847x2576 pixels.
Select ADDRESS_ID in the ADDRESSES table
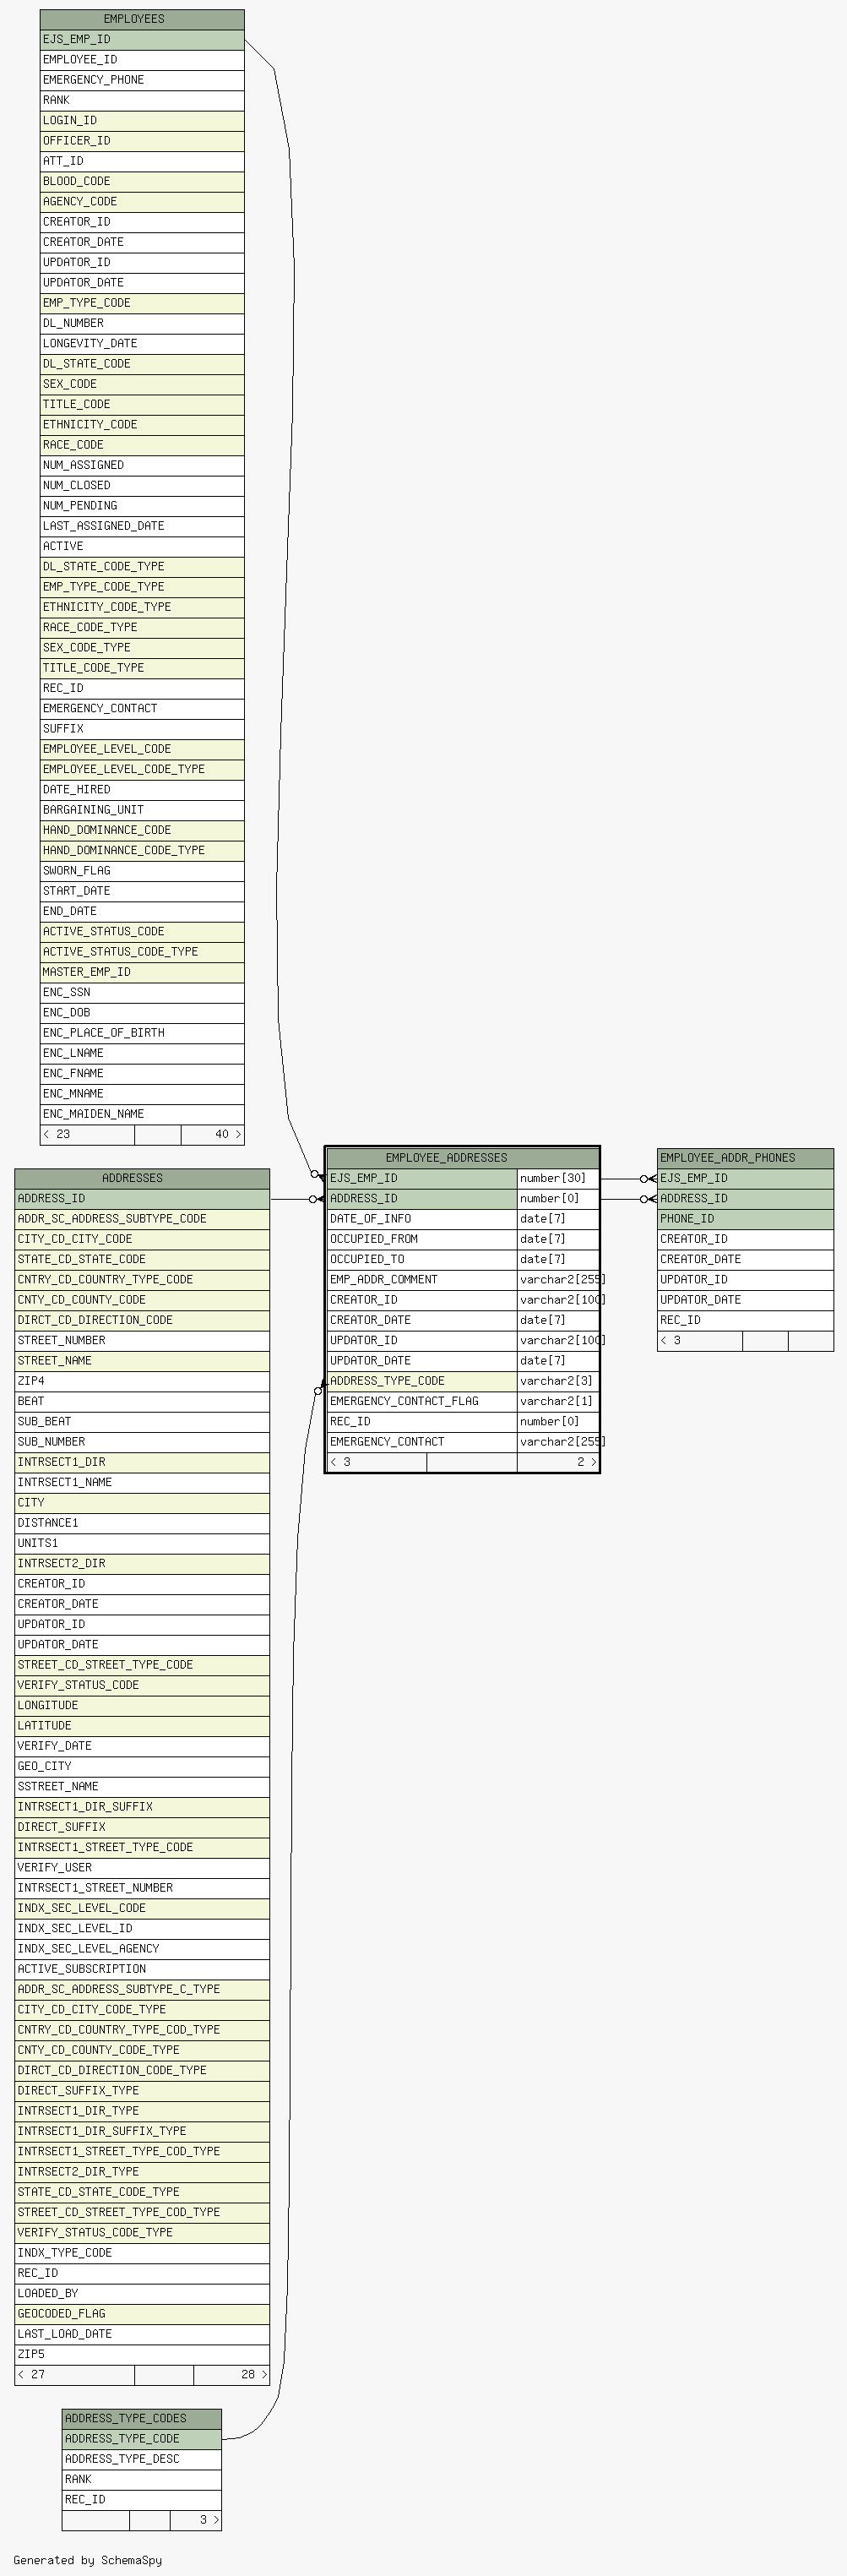[x=142, y=1199]
